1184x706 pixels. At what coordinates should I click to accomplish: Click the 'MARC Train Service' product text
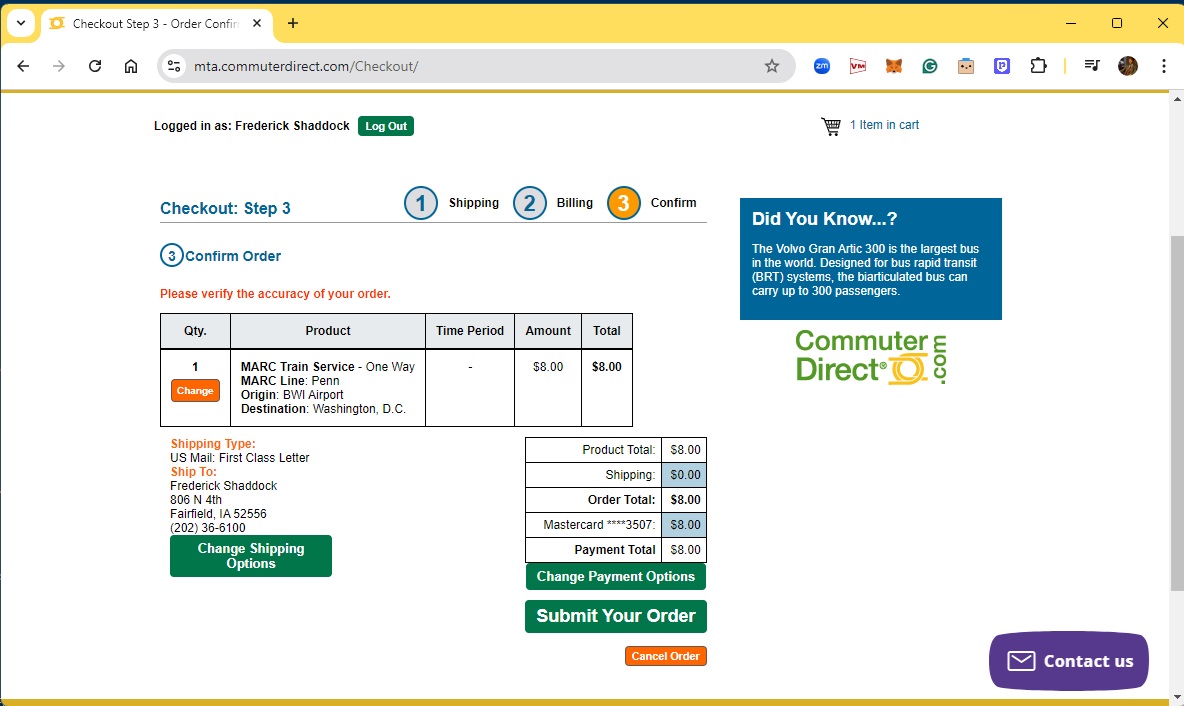point(298,367)
